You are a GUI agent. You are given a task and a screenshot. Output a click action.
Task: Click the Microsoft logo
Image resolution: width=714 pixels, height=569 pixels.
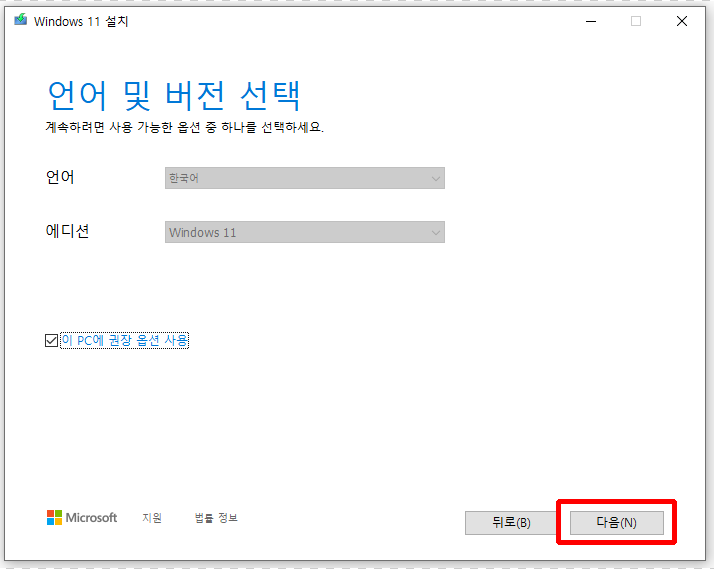pos(82,518)
